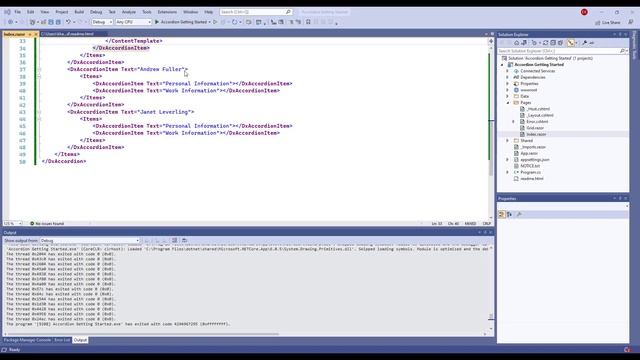640x360 pixels.
Task: Expand the Data folder
Action: (508, 96)
